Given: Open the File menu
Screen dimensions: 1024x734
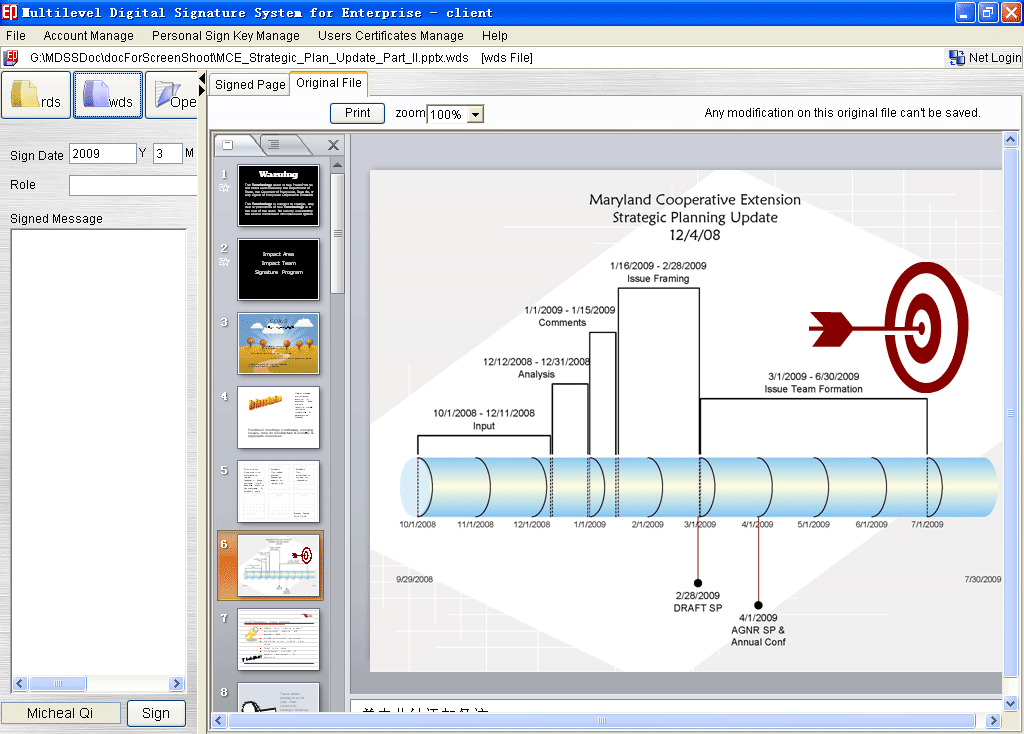Looking at the screenshot, I should (16, 35).
